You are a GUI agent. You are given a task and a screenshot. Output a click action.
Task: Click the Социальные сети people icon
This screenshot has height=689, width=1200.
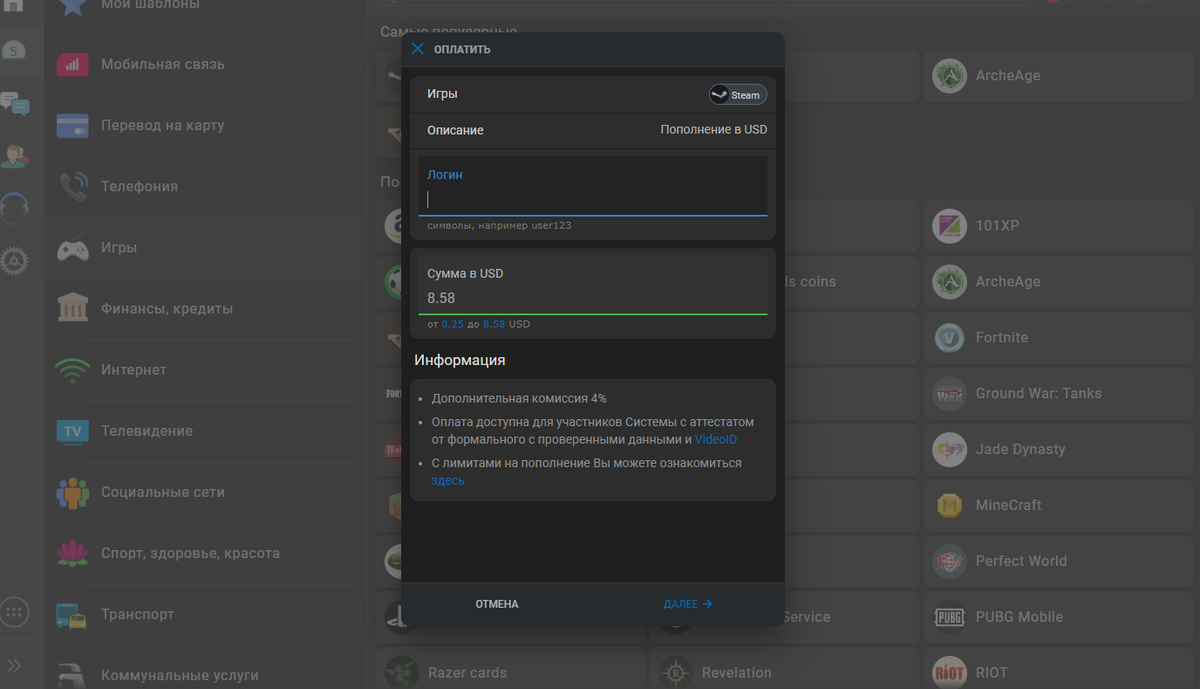point(73,492)
